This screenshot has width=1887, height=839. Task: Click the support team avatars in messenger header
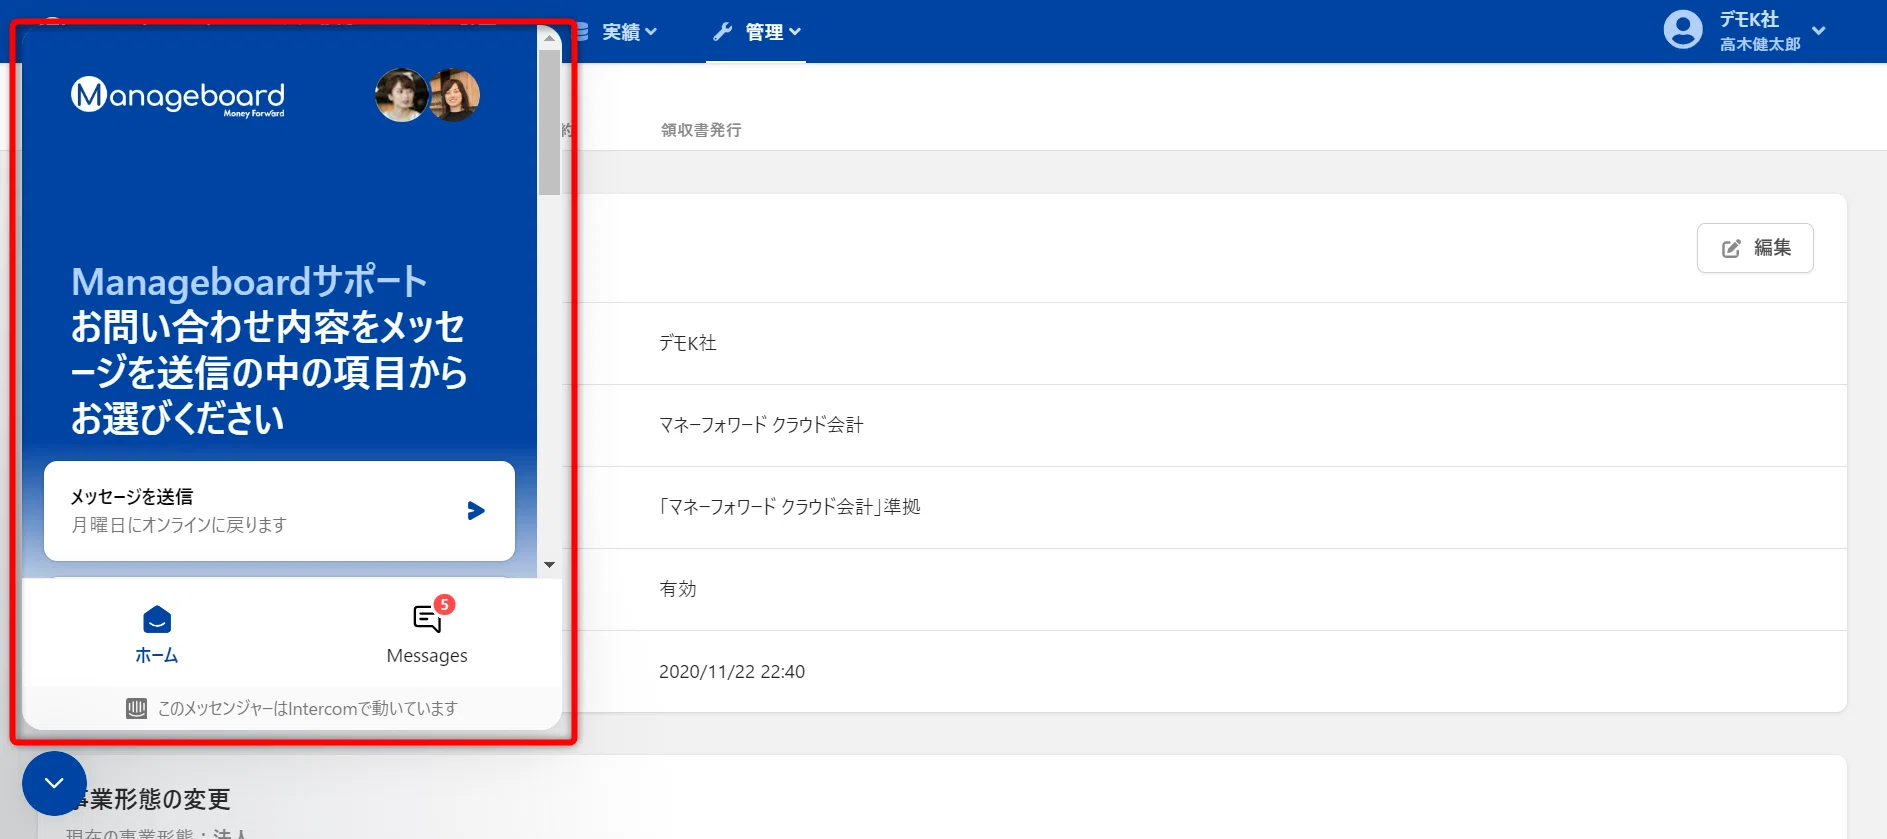pos(427,95)
